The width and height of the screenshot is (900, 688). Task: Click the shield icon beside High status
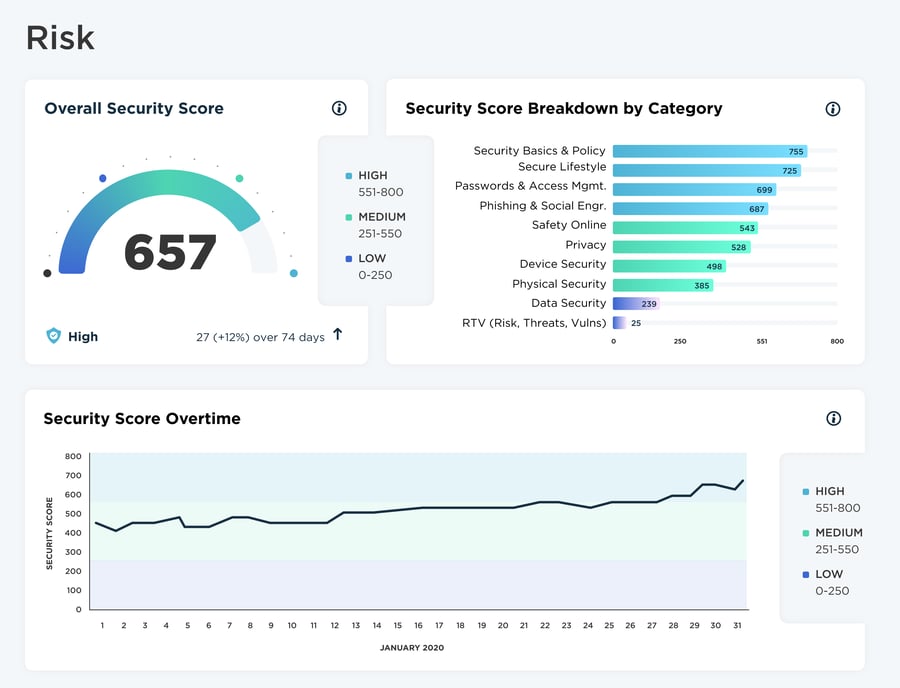[x=53, y=336]
